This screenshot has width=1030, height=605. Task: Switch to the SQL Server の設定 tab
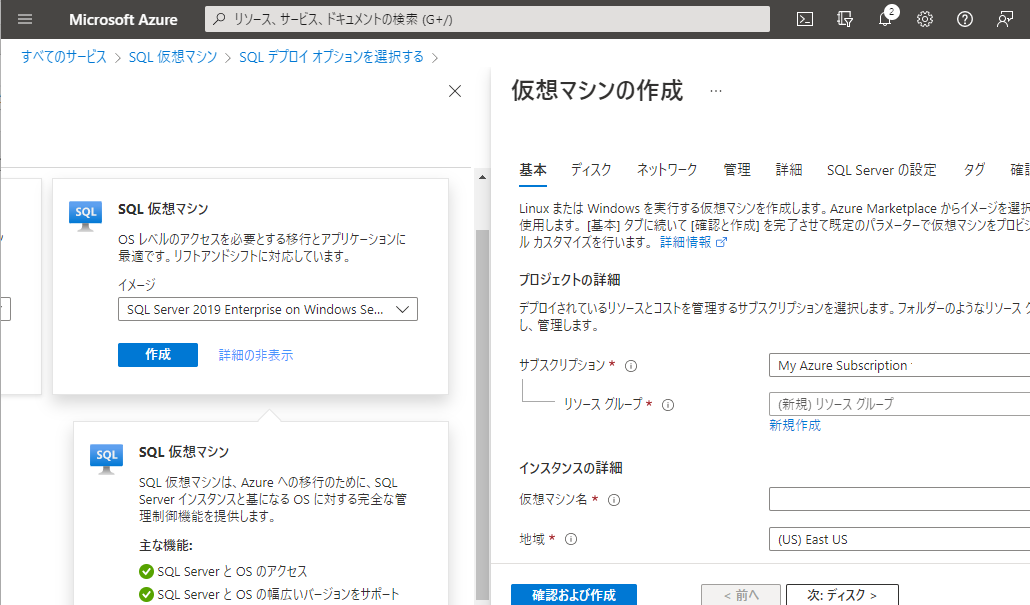point(881,170)
